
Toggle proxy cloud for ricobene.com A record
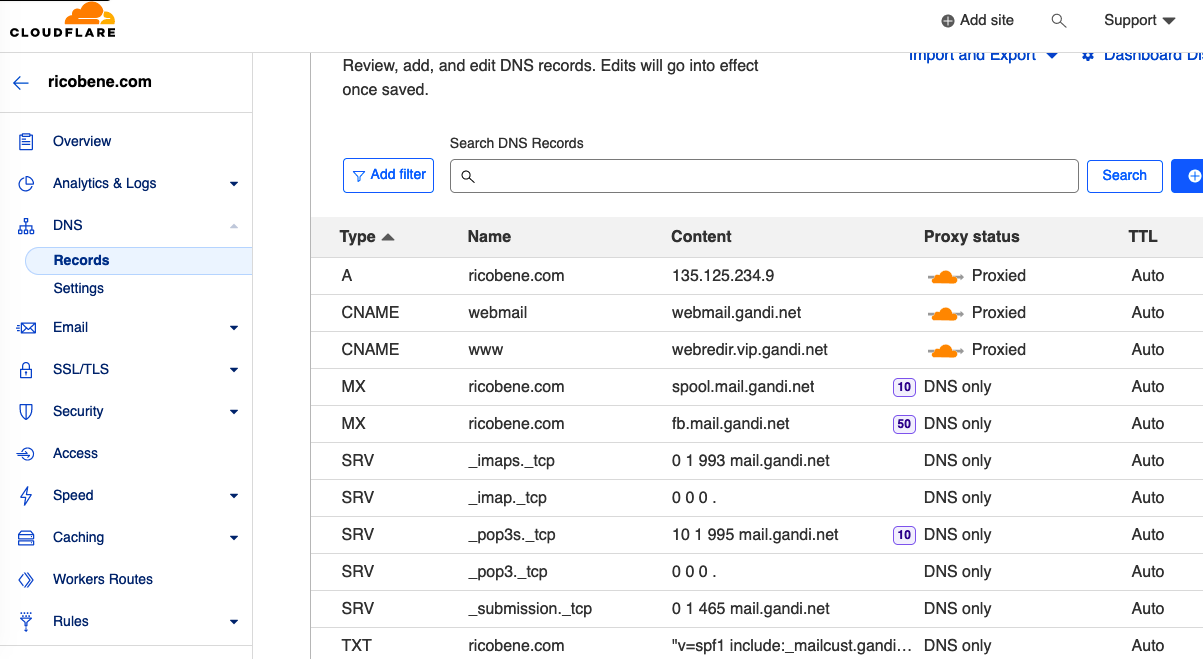(945, 276)
